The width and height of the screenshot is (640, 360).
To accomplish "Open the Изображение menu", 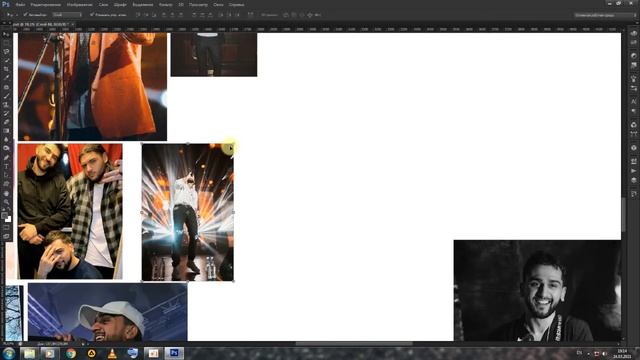I will 79,4.
